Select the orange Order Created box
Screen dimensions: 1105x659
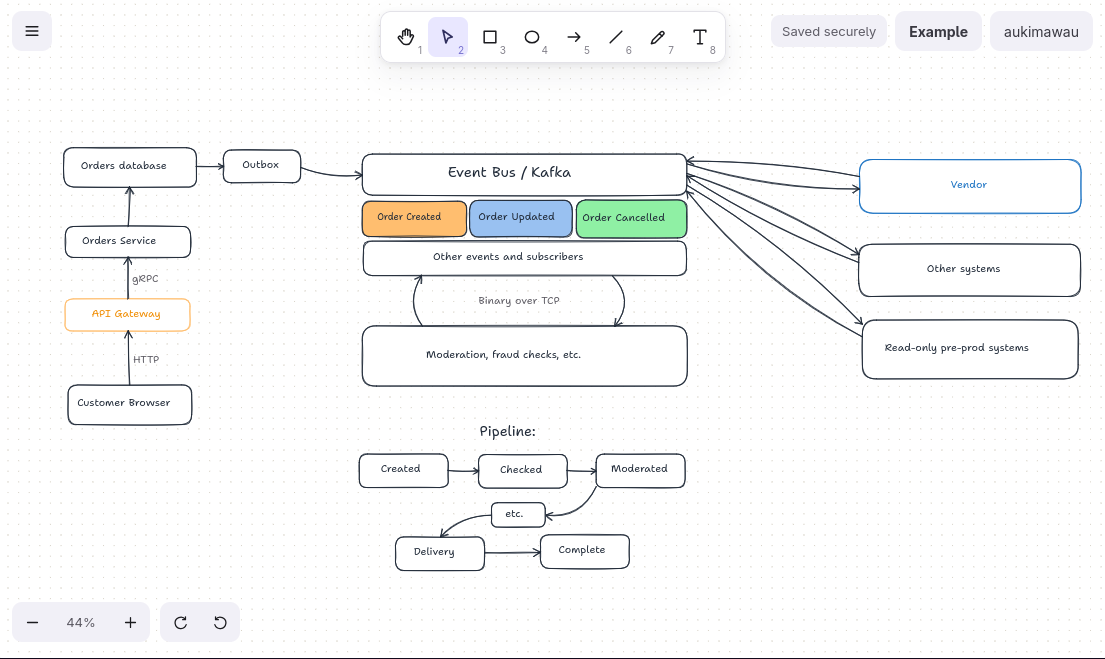(x=414, y=218)
